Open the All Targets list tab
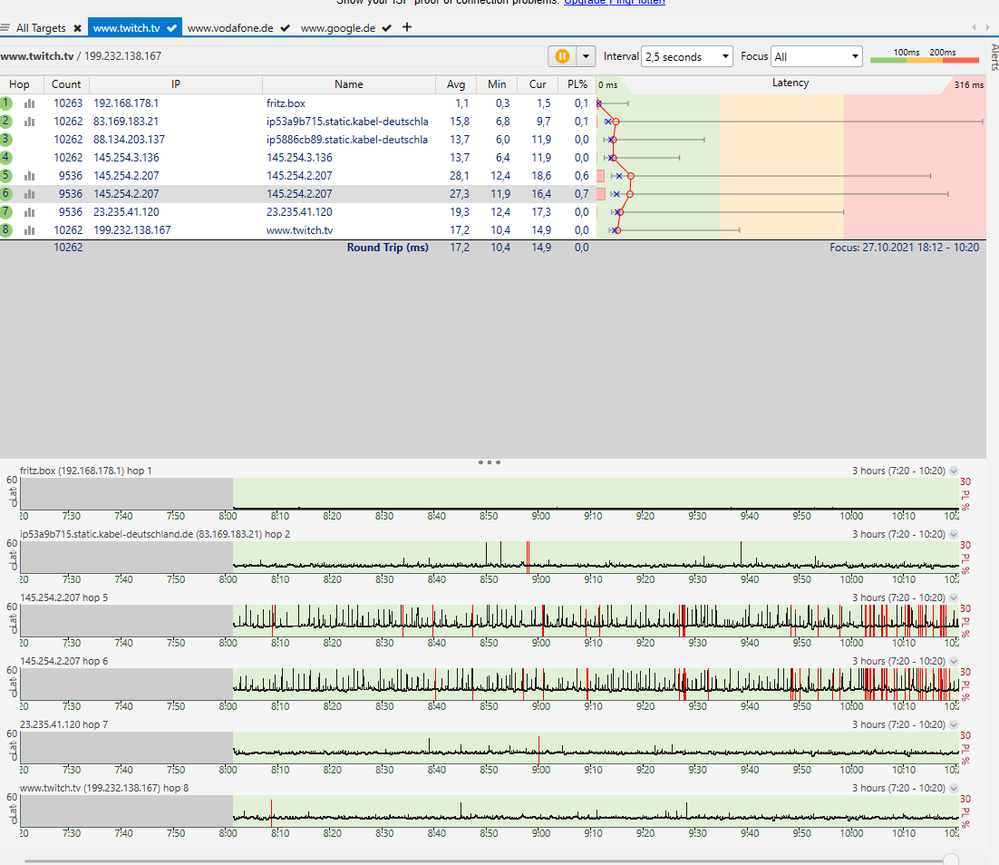The height and width of the screenshot is (865, 999). (40, 28)
